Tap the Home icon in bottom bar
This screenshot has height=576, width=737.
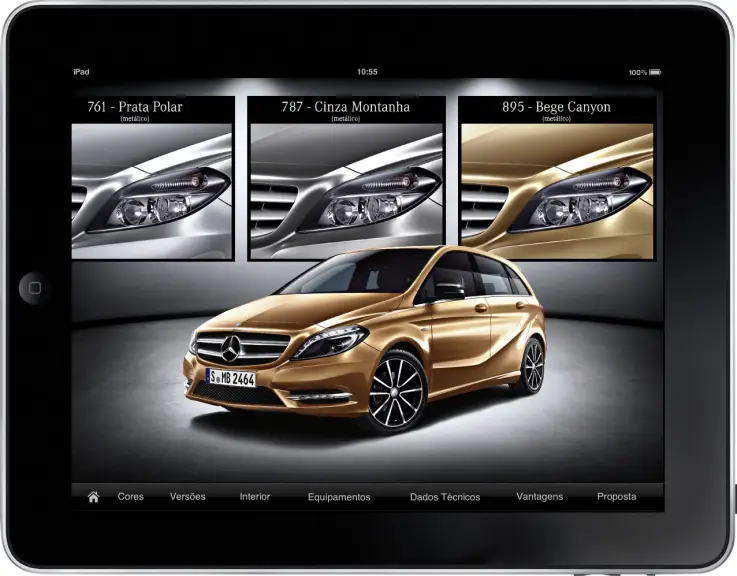(93, 497)
